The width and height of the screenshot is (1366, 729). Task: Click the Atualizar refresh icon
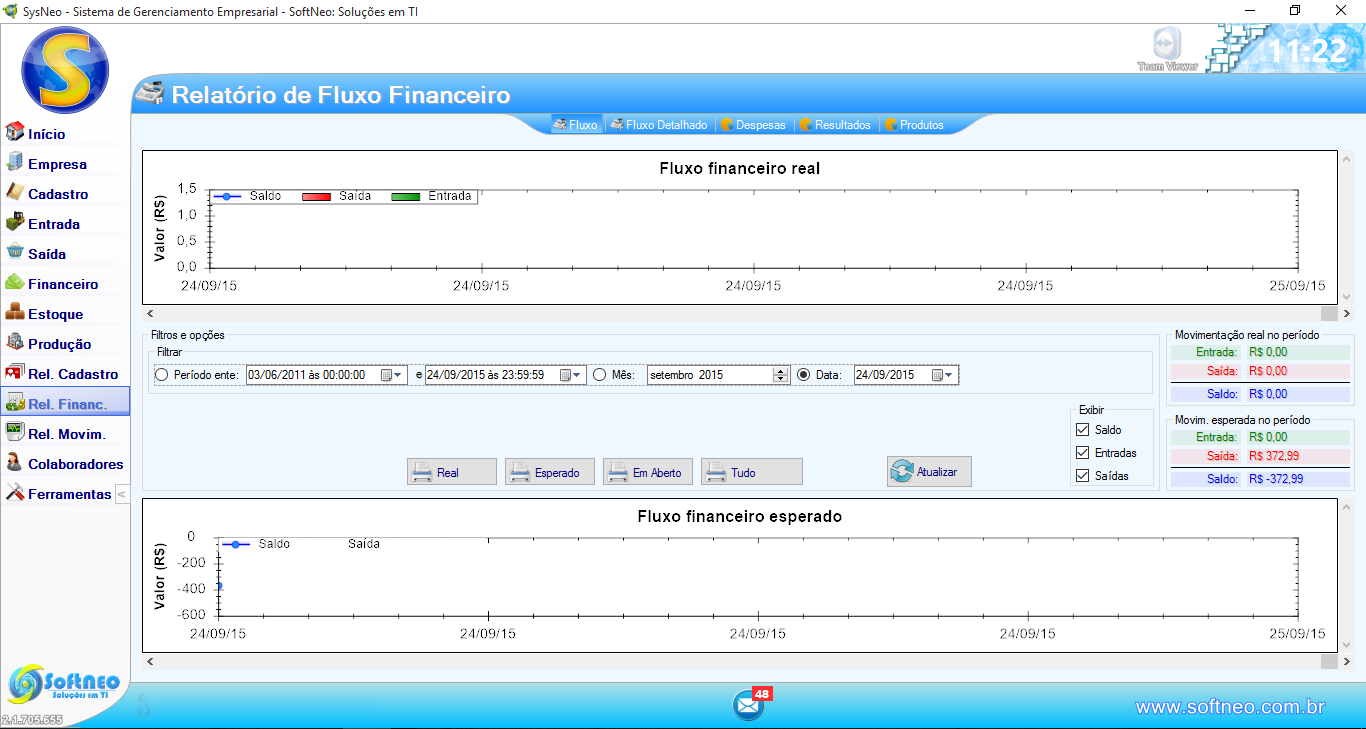coord(902,472)
